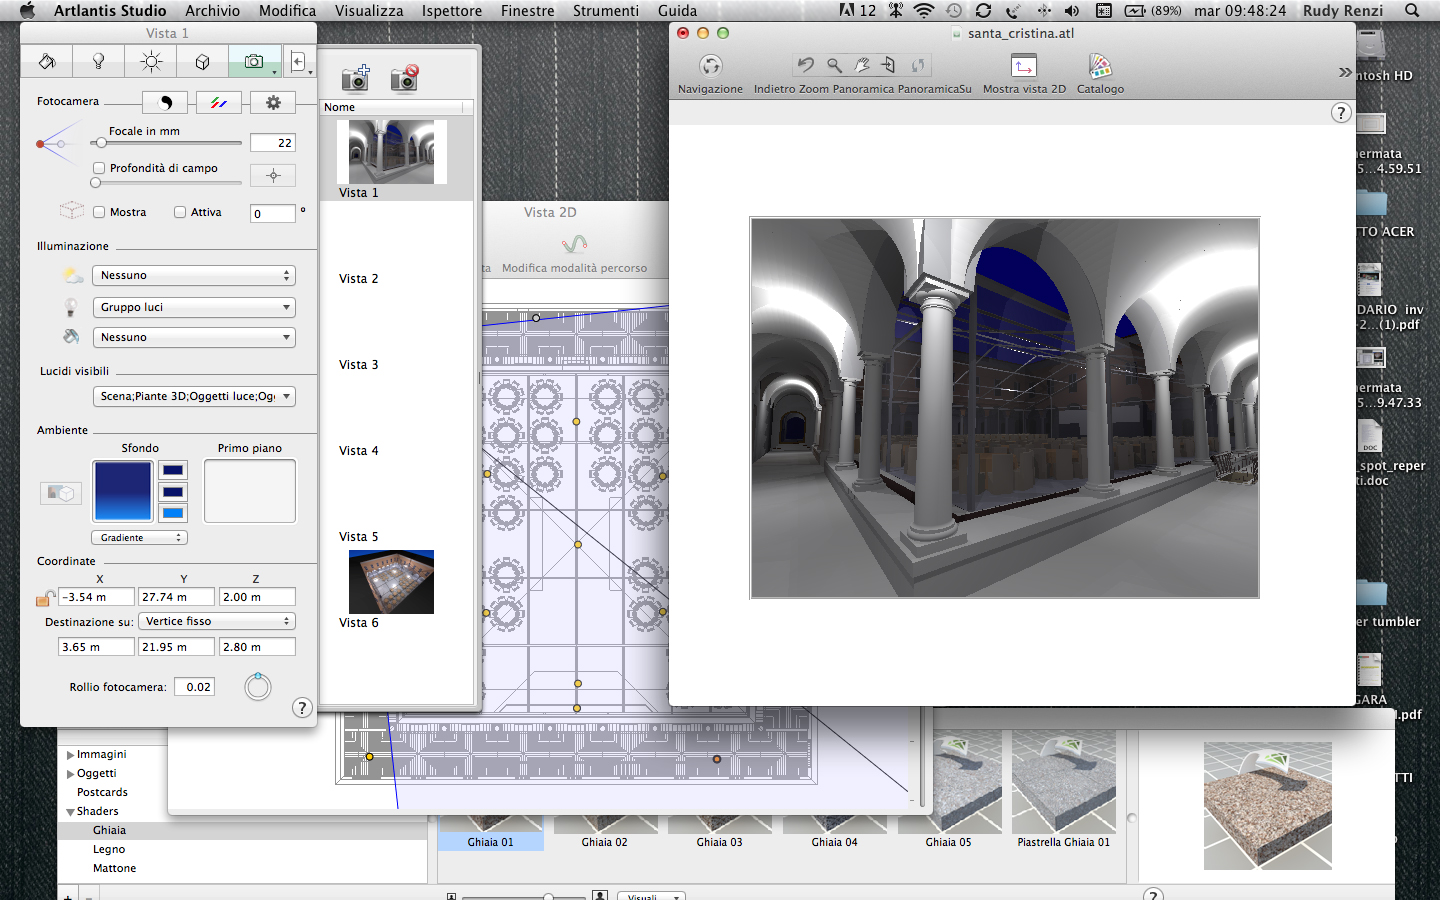
Task: Click Modifica modalità percorso button
Action: tap(574, 245)
